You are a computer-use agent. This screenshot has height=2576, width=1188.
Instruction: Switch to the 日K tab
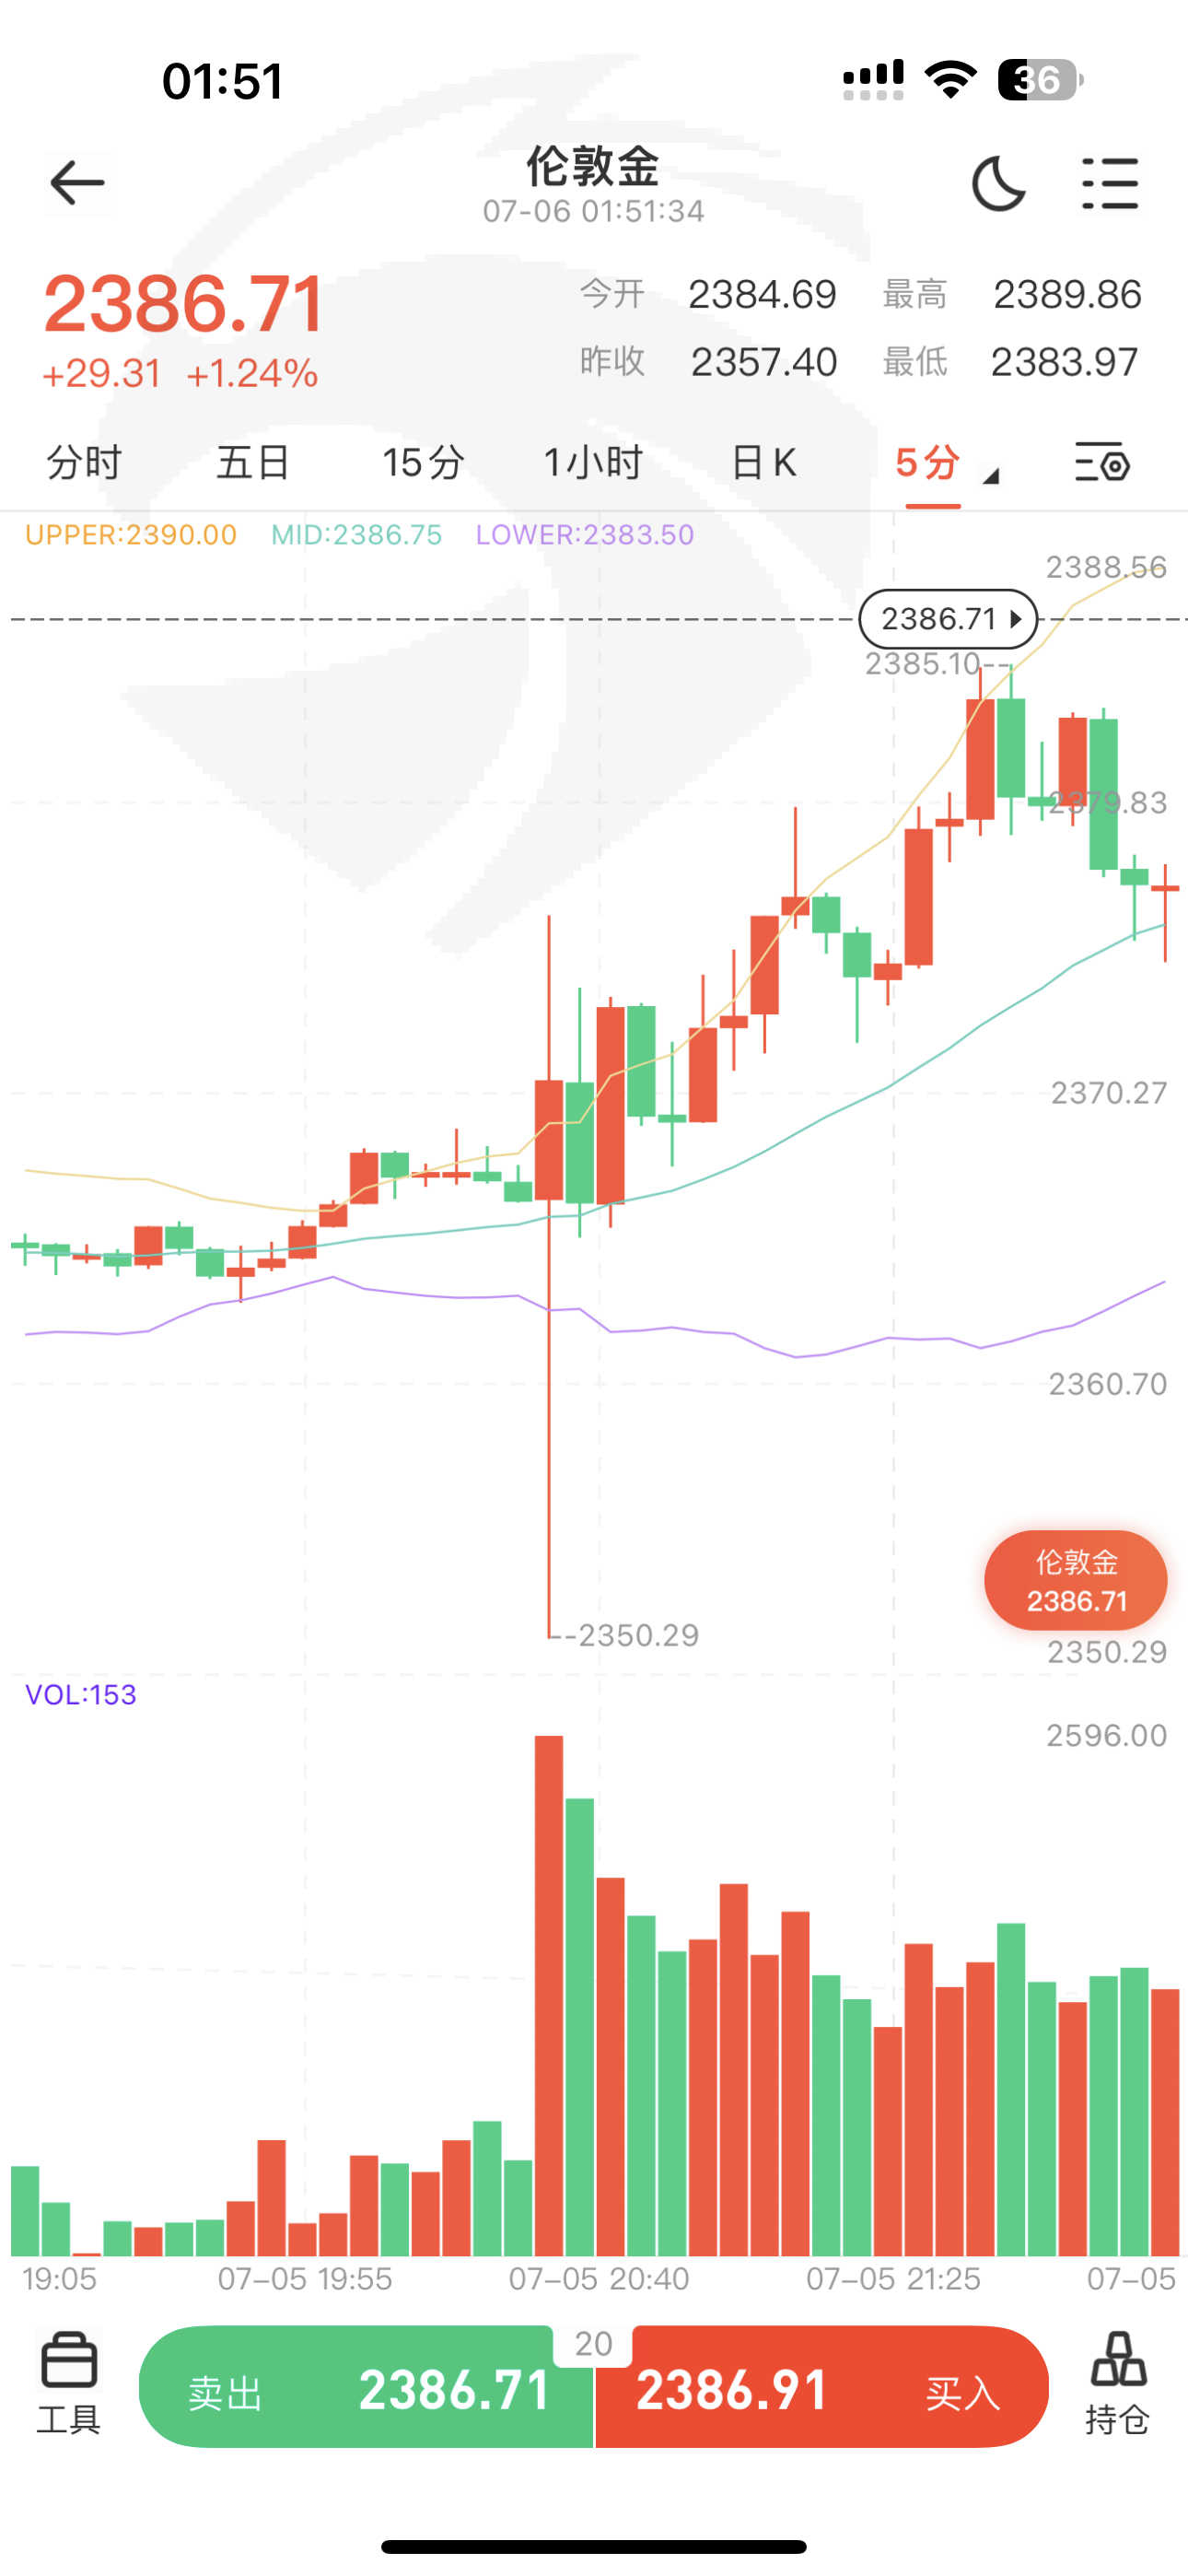764,463
